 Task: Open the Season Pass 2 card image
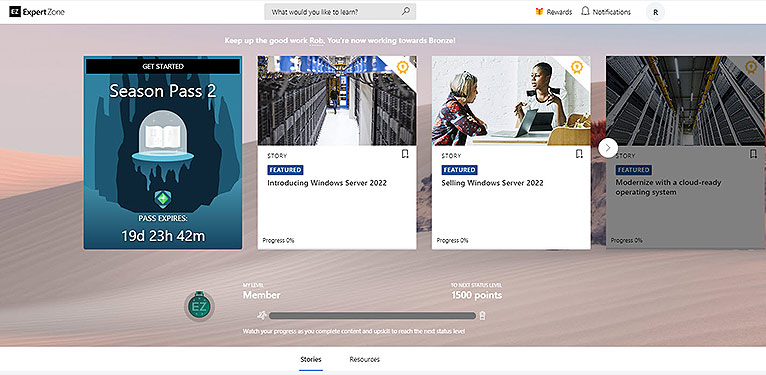coord(163,153)
